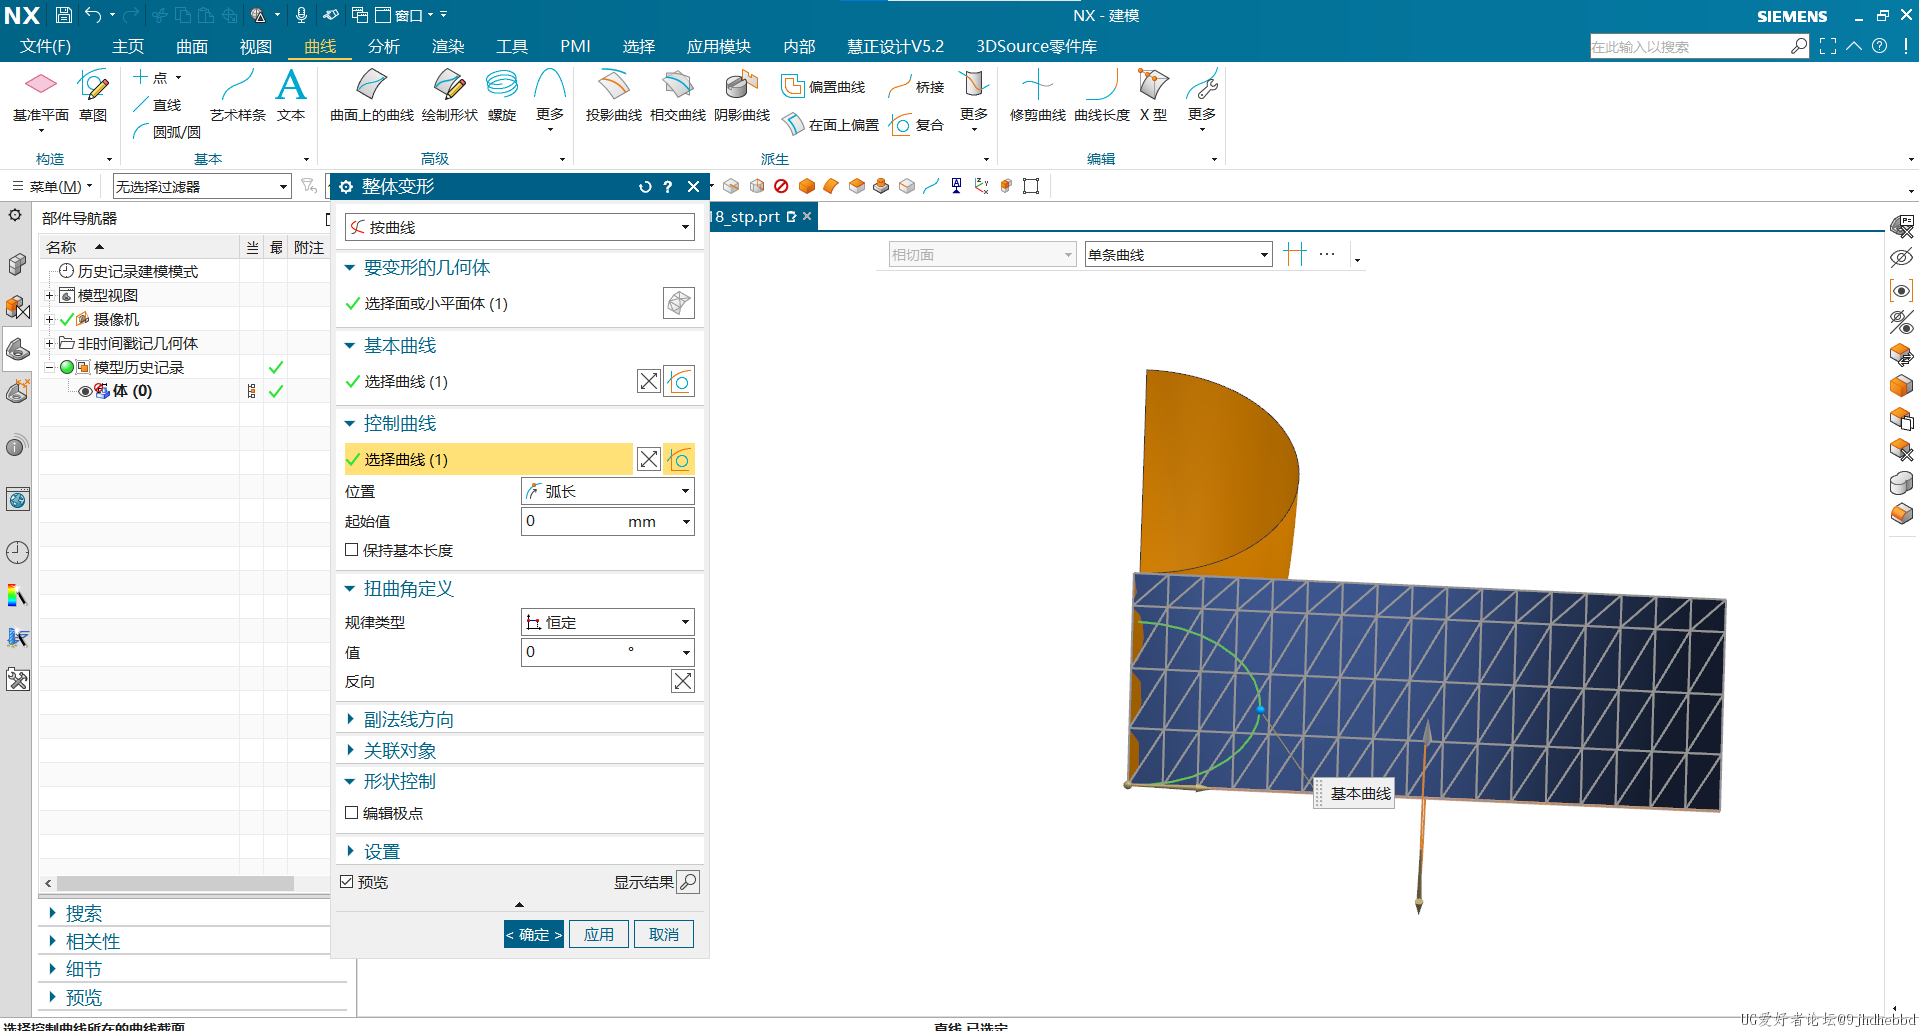Screen dimensions: 1919x1031
Task: Click the reverse (反向) twist icon
Action: click(683, 681)
